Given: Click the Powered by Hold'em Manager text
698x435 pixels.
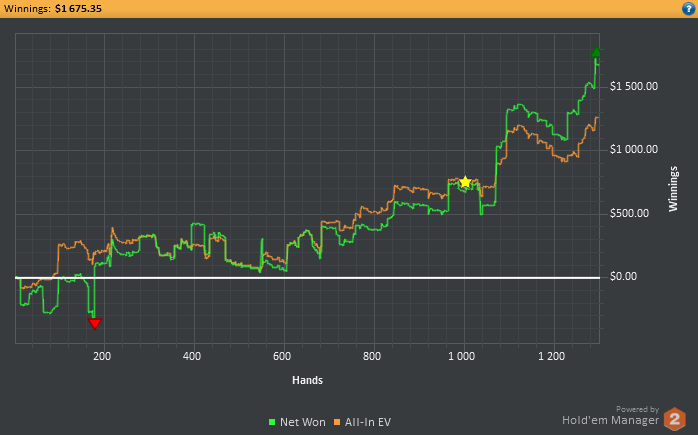Looking at the screenshot, I should coord(611,416).
